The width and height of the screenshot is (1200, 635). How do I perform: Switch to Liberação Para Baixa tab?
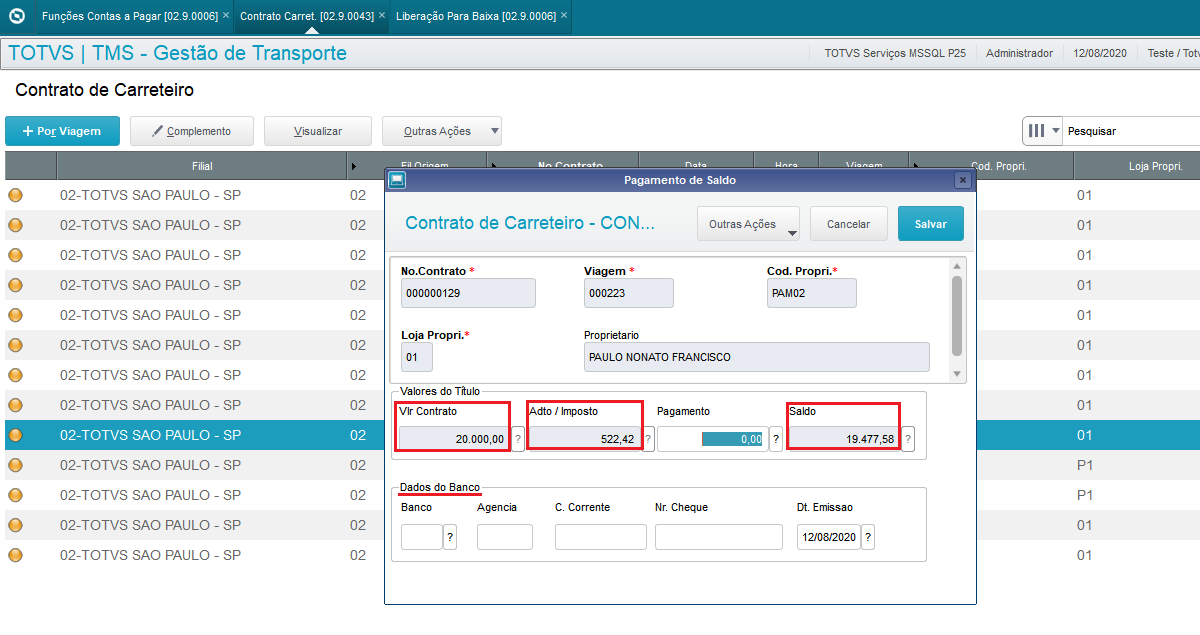point(476,16)
